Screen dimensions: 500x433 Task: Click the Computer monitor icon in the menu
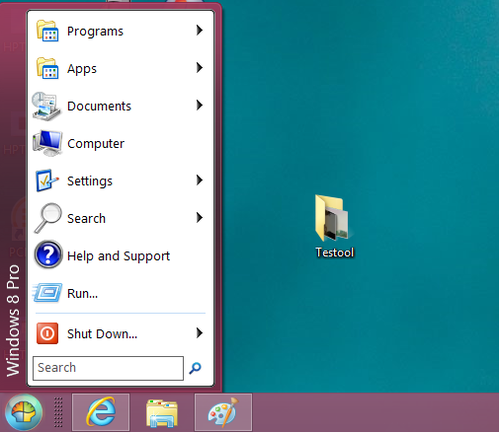[x=48, y=143]
